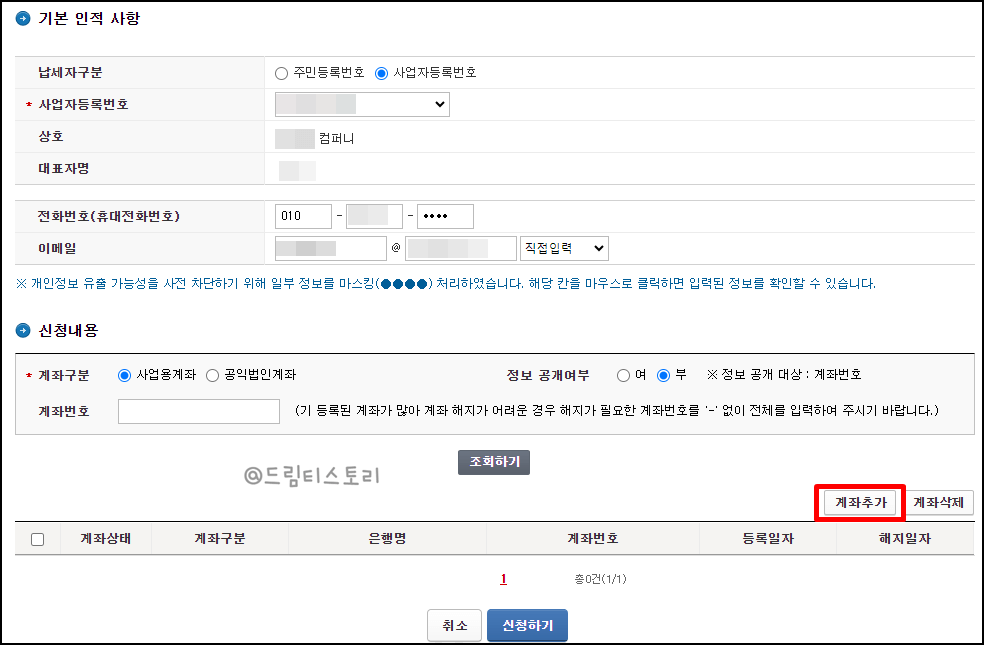Toggle the select-all checkbox in the table header

point(37,538)
